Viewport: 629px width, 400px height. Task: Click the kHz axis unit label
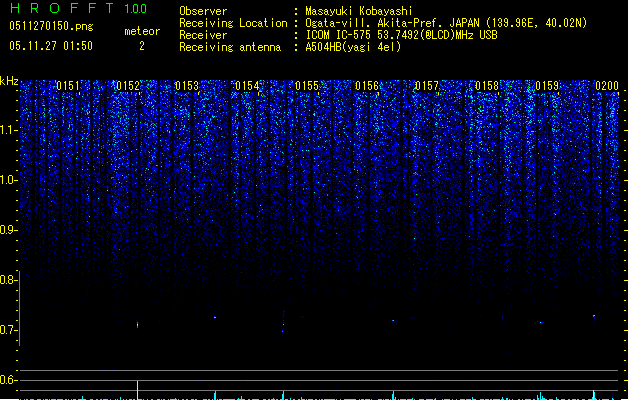tap(9, 81)
